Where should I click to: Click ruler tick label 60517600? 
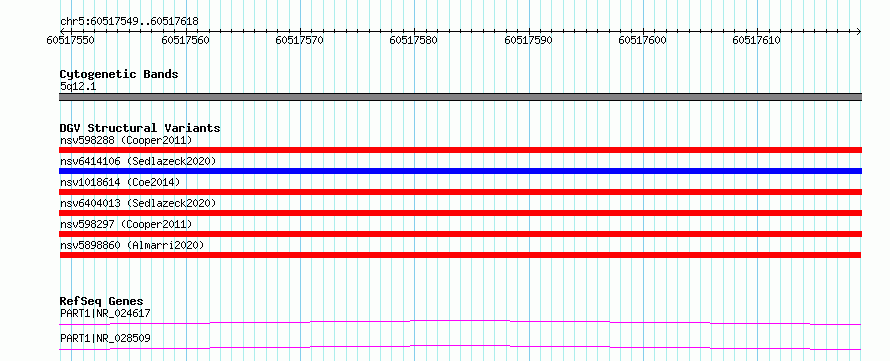(x=642, y=40)
